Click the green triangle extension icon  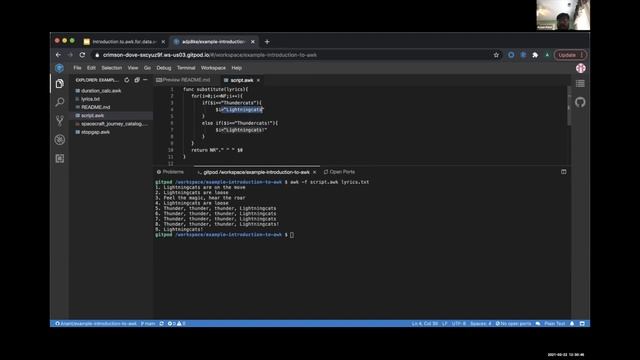[547, 55]
